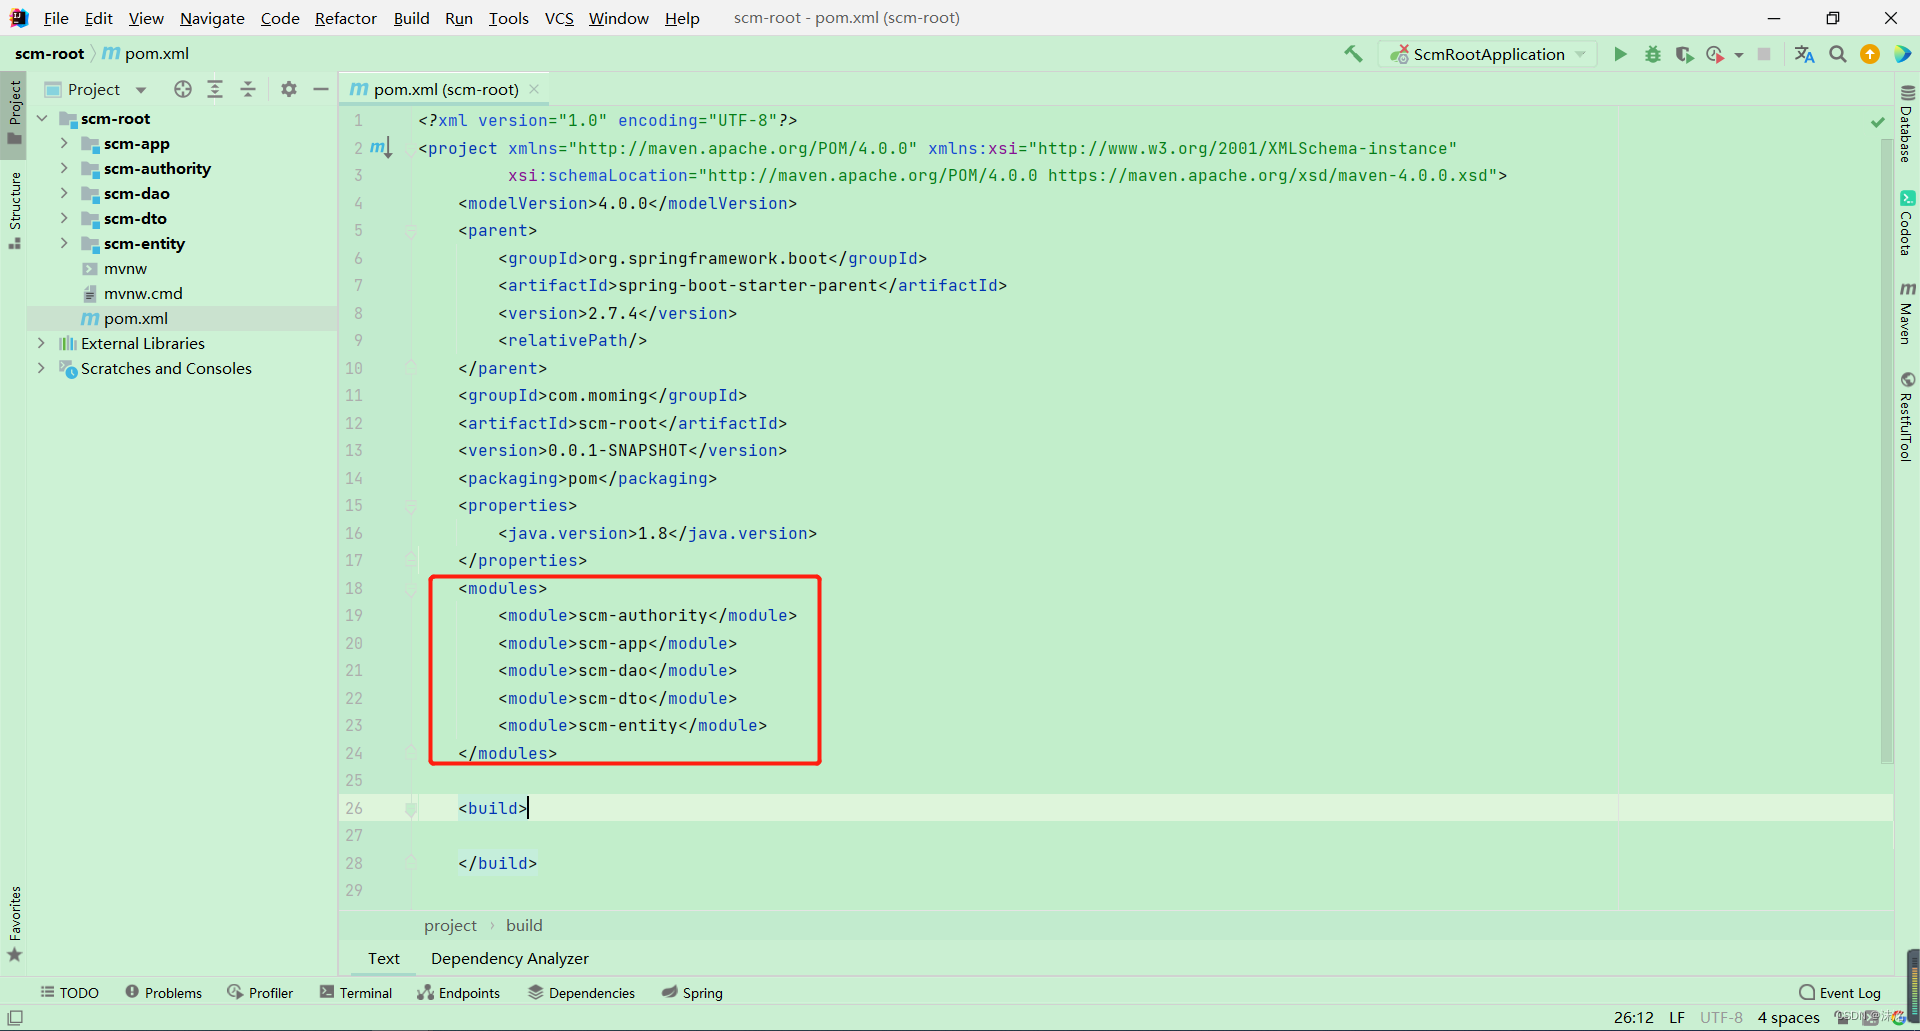The height and width of the screenshot is (1031, 1920).
Task: Click the Profiler run icon in toolbar
Action: [x=1716, y=54]
